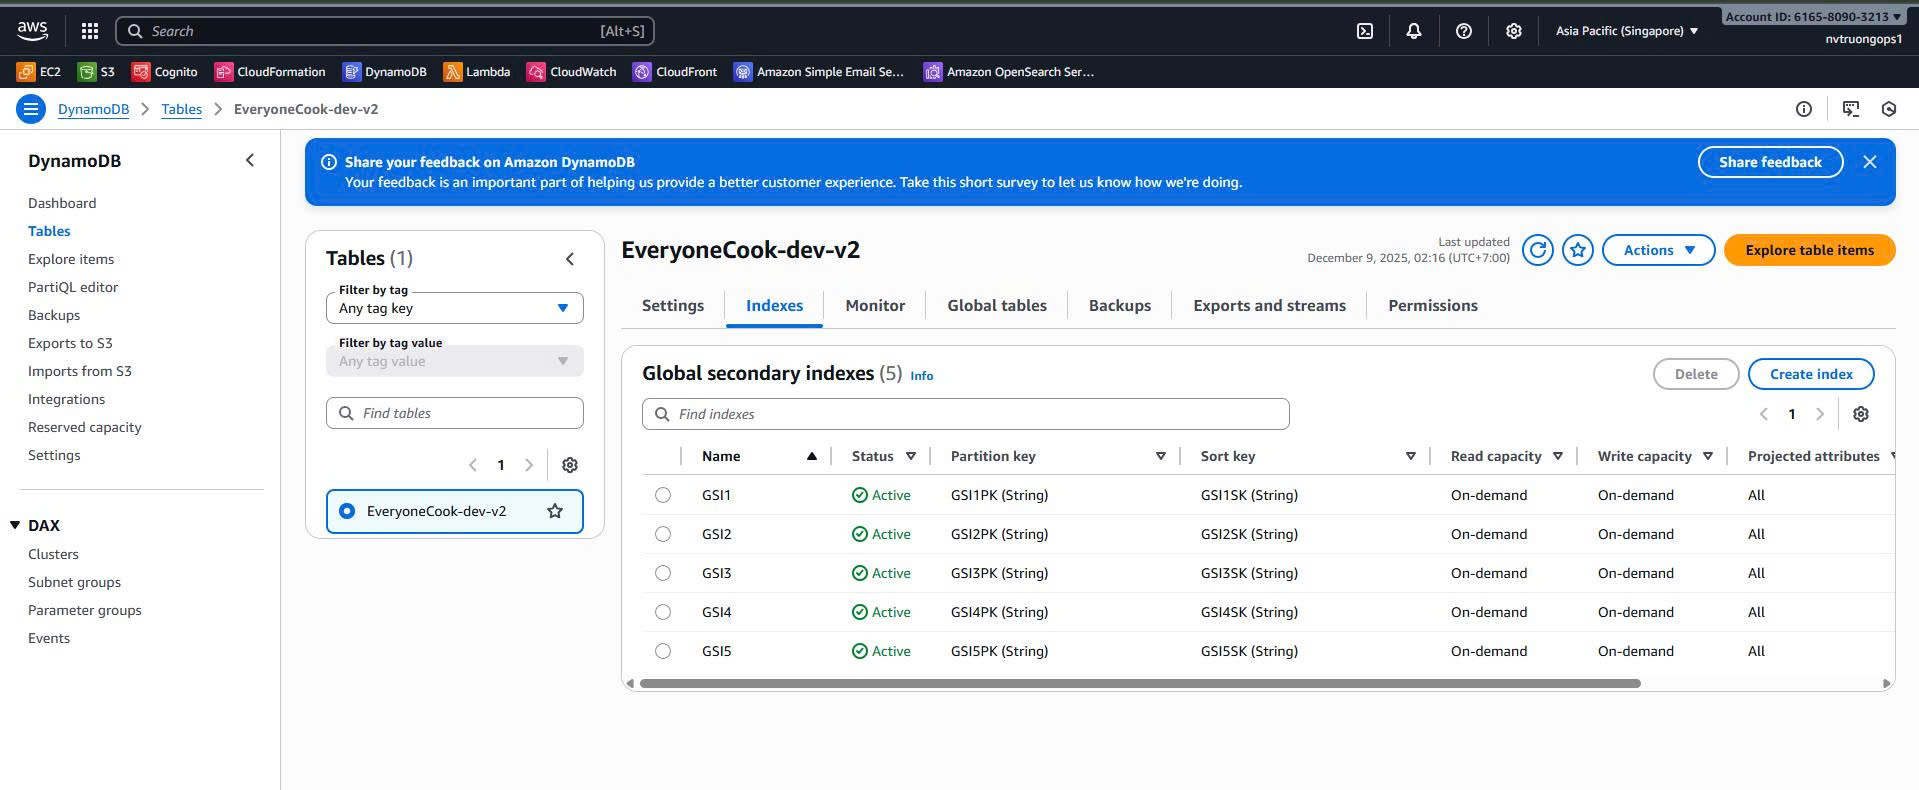1919x790 pixels.
Task: Open PartiQL editor in the sidebar
Action: 73,287
